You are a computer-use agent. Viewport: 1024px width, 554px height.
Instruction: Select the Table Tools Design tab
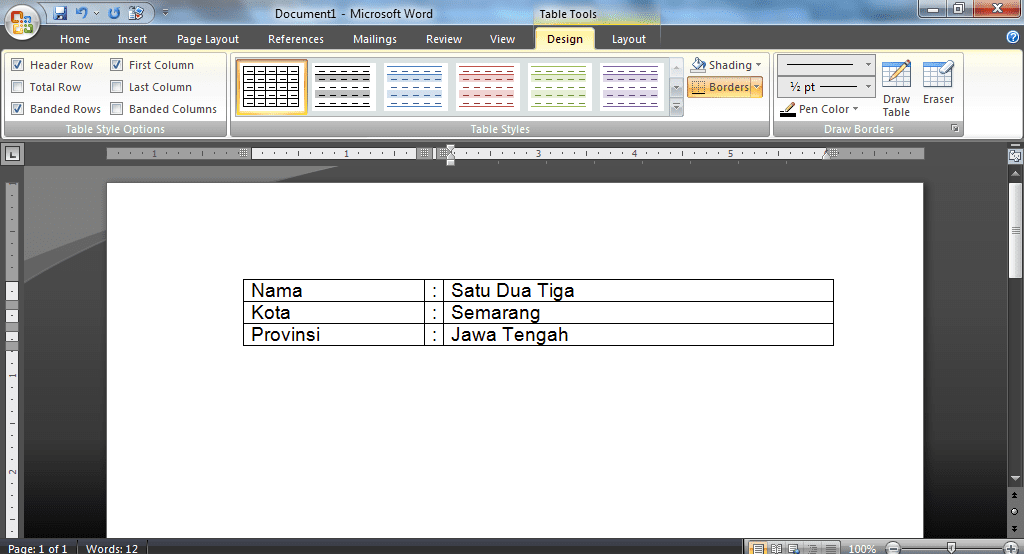point(565,39)
